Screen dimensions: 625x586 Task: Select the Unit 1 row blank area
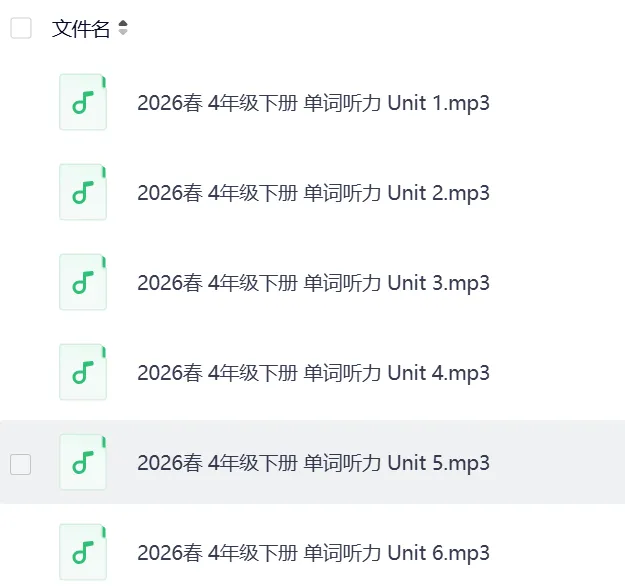(558, 102)
